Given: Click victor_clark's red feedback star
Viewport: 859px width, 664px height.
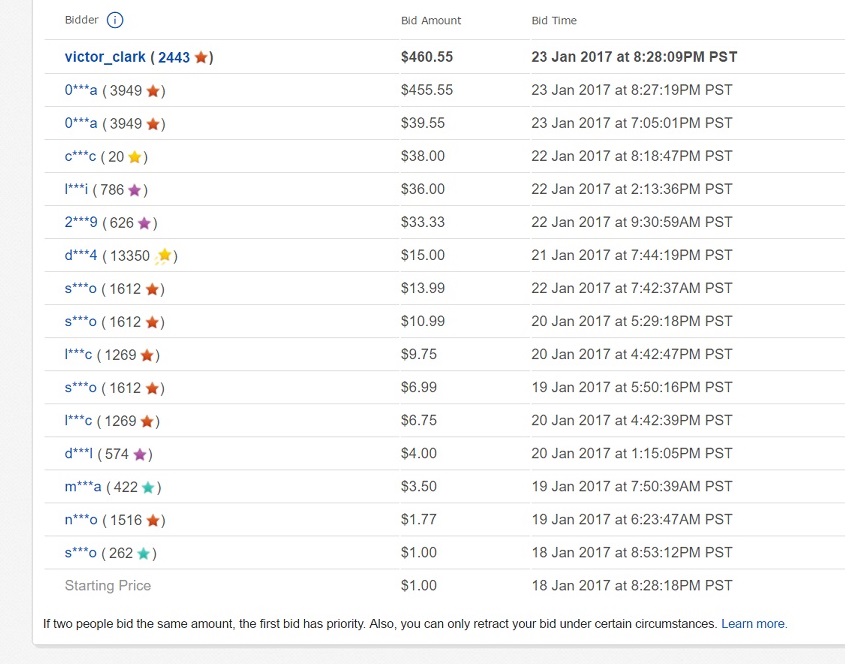Looking at the screenshot, I should 201,57.
